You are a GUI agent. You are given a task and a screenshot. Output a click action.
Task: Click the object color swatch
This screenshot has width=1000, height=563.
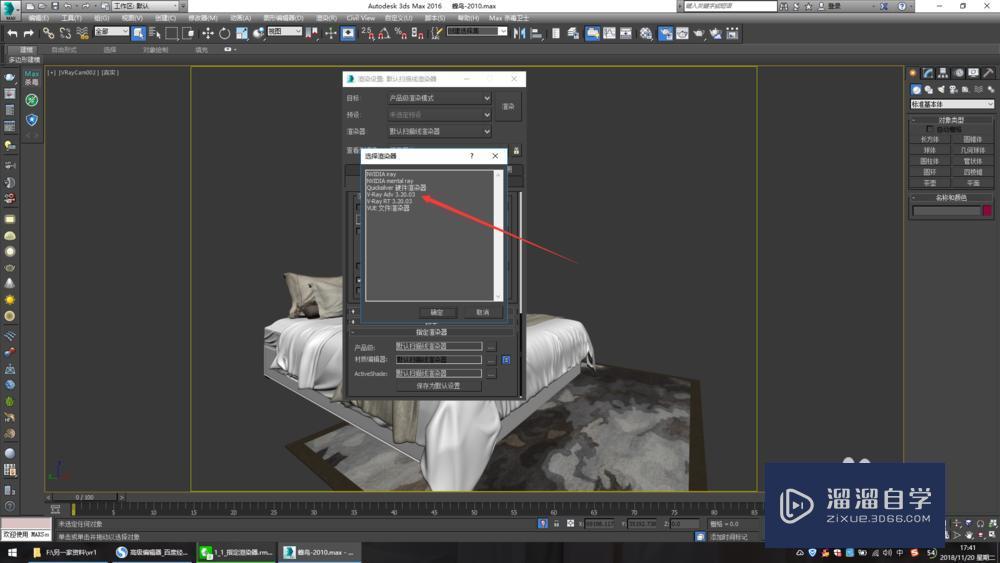pos(987,210)
